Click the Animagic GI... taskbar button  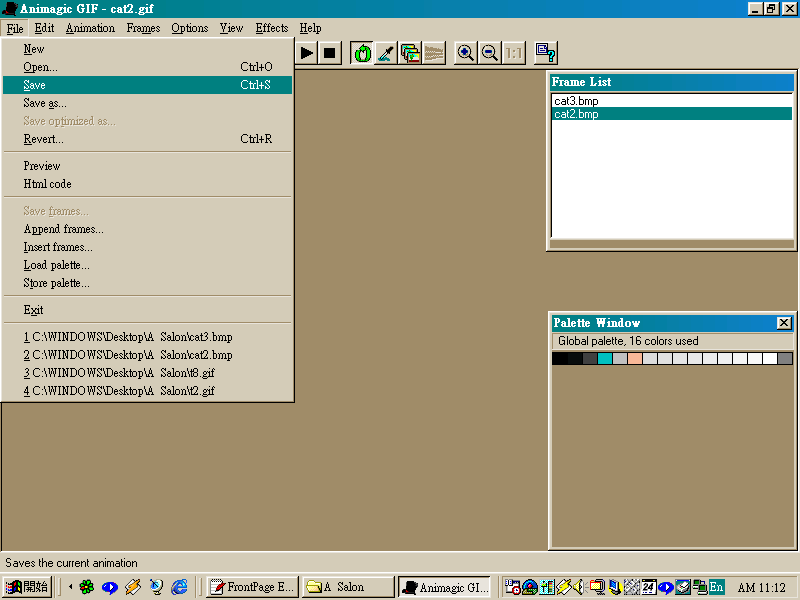tap(444, 587)
